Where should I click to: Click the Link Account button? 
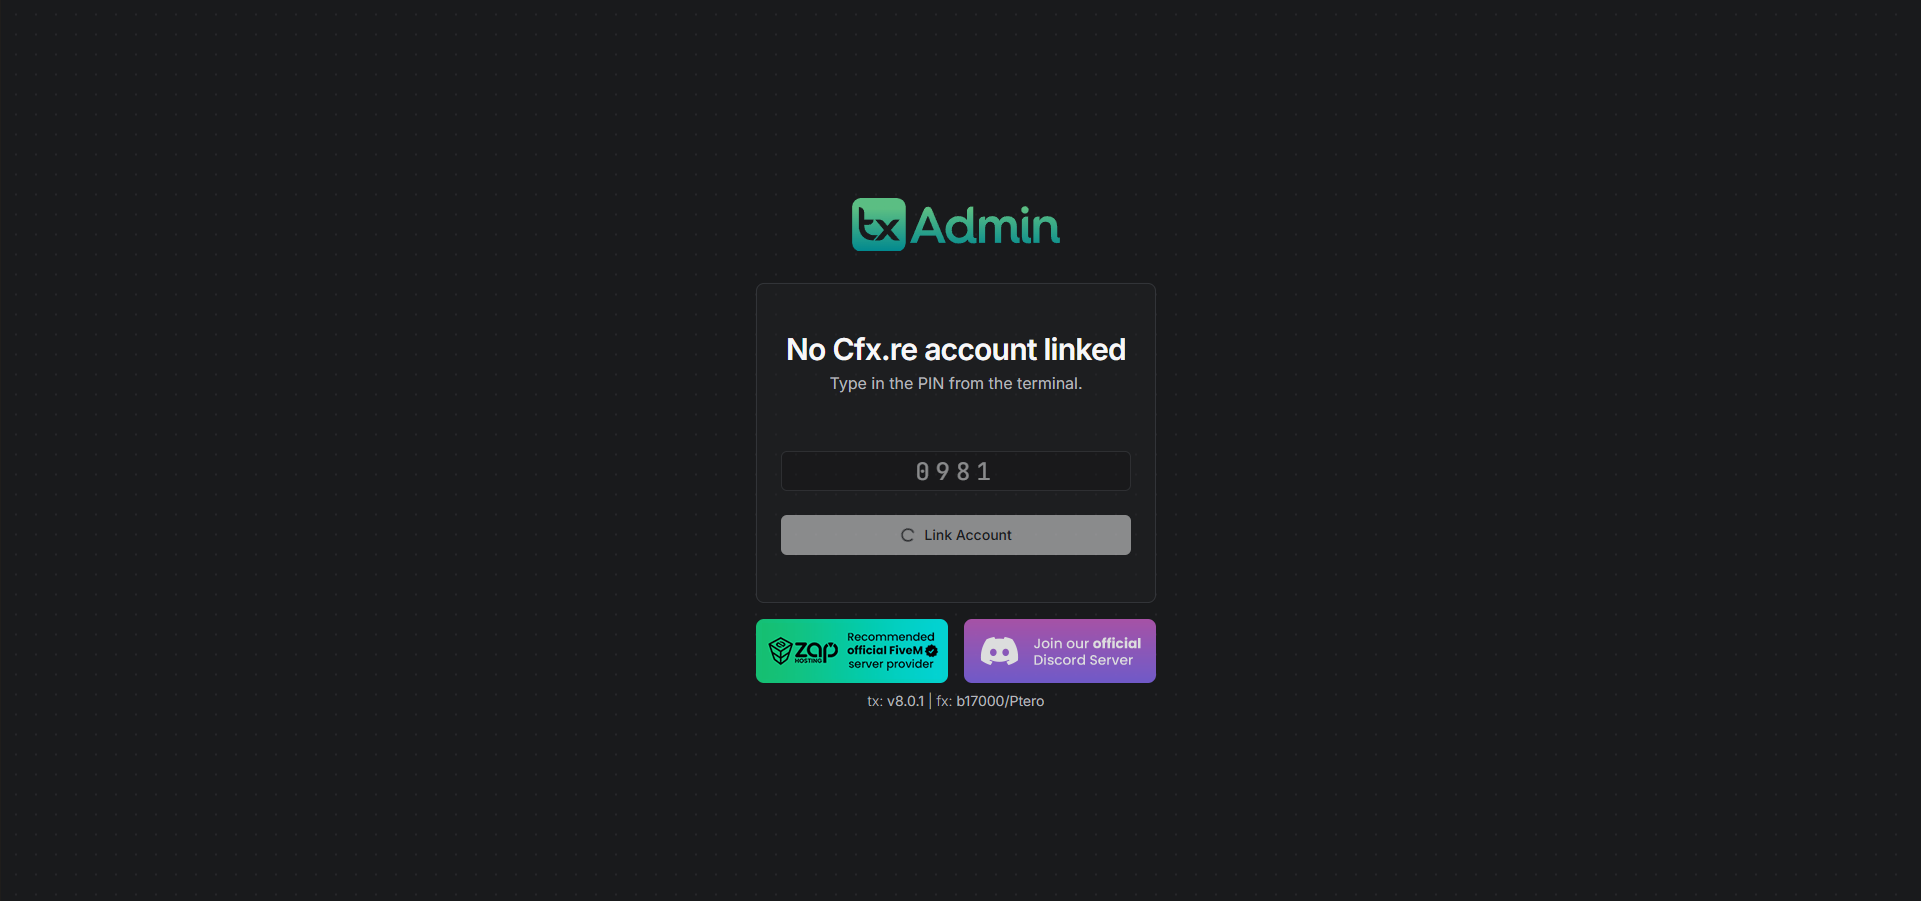pyautogui.click(x=956, y=535)
